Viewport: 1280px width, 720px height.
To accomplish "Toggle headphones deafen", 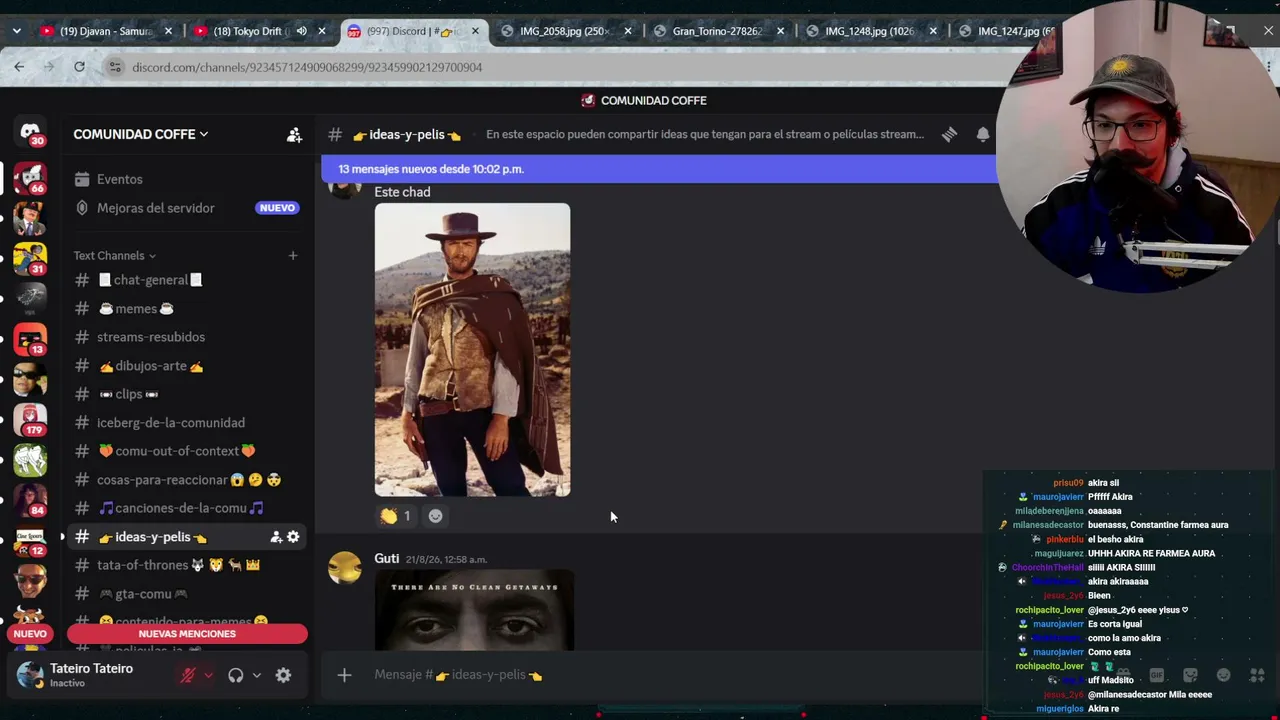I will (235, 675).
